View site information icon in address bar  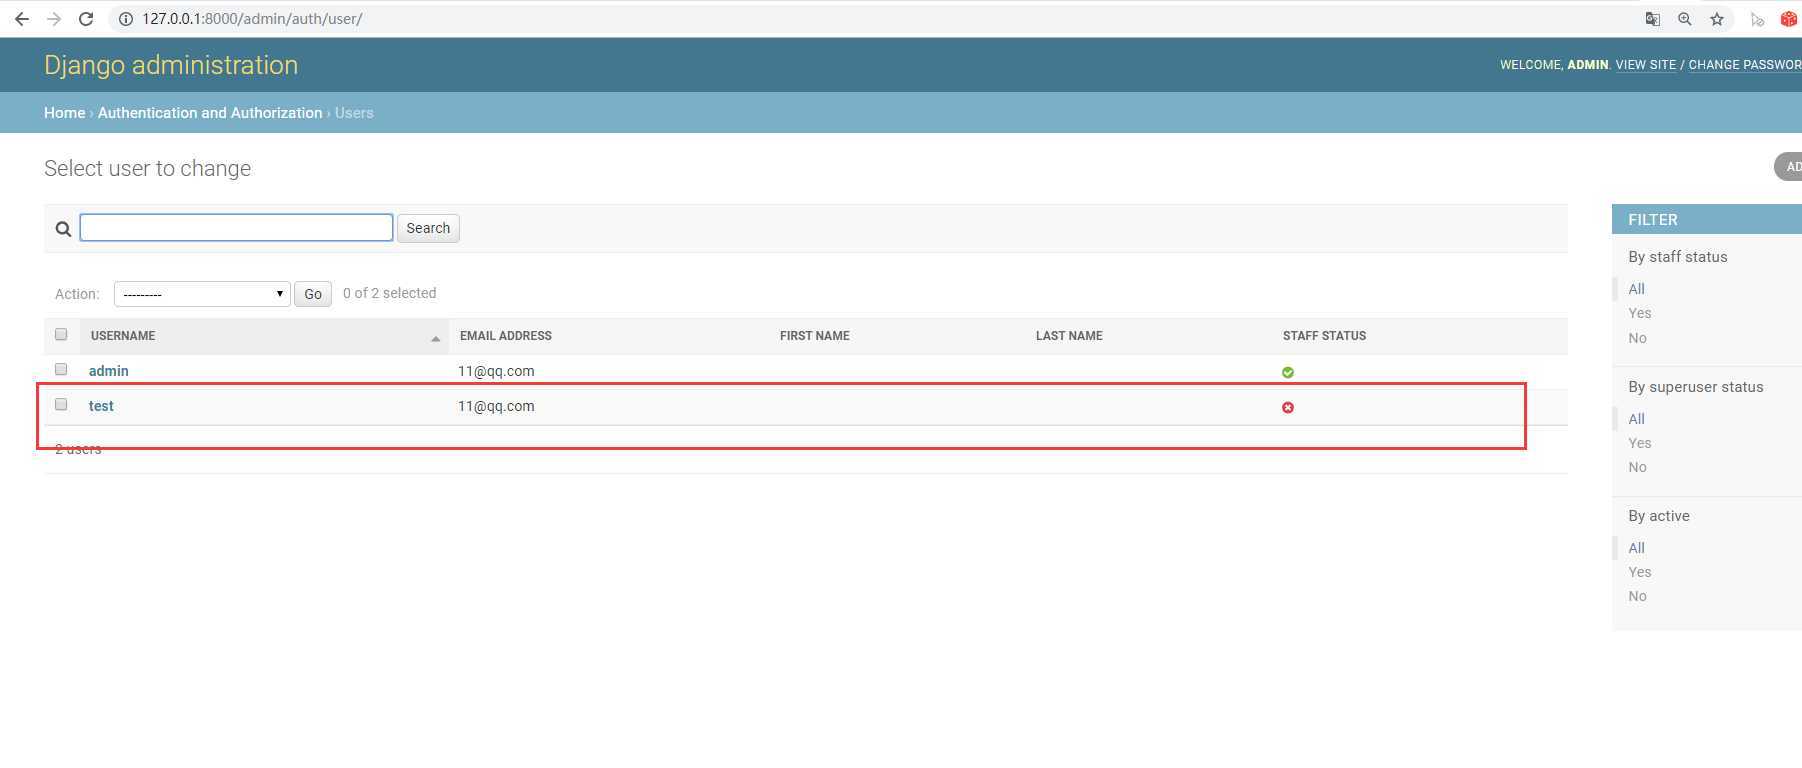pos(126,19)
